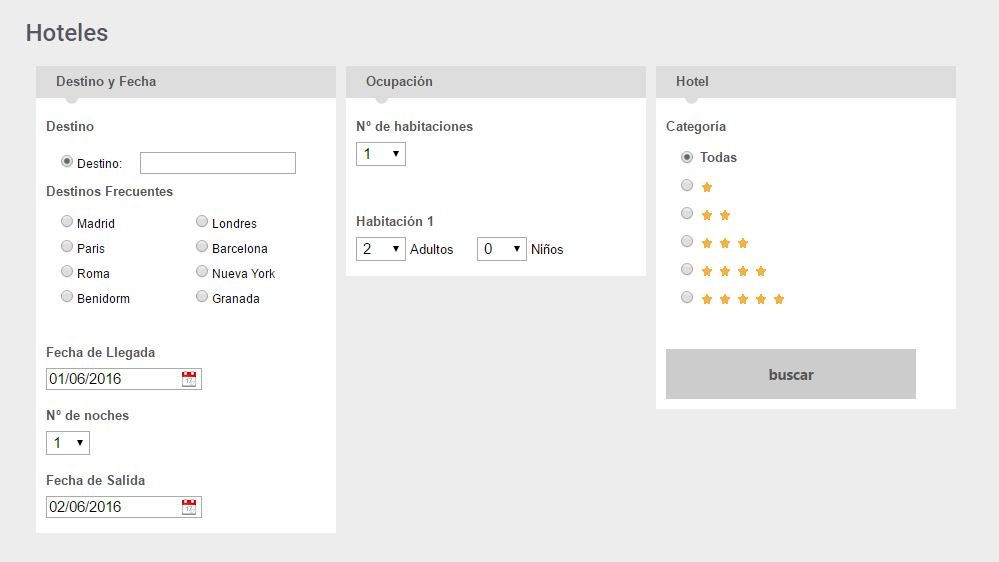Select the three-star category option
This screenshot has height=562, width=999.
(687, 241)
